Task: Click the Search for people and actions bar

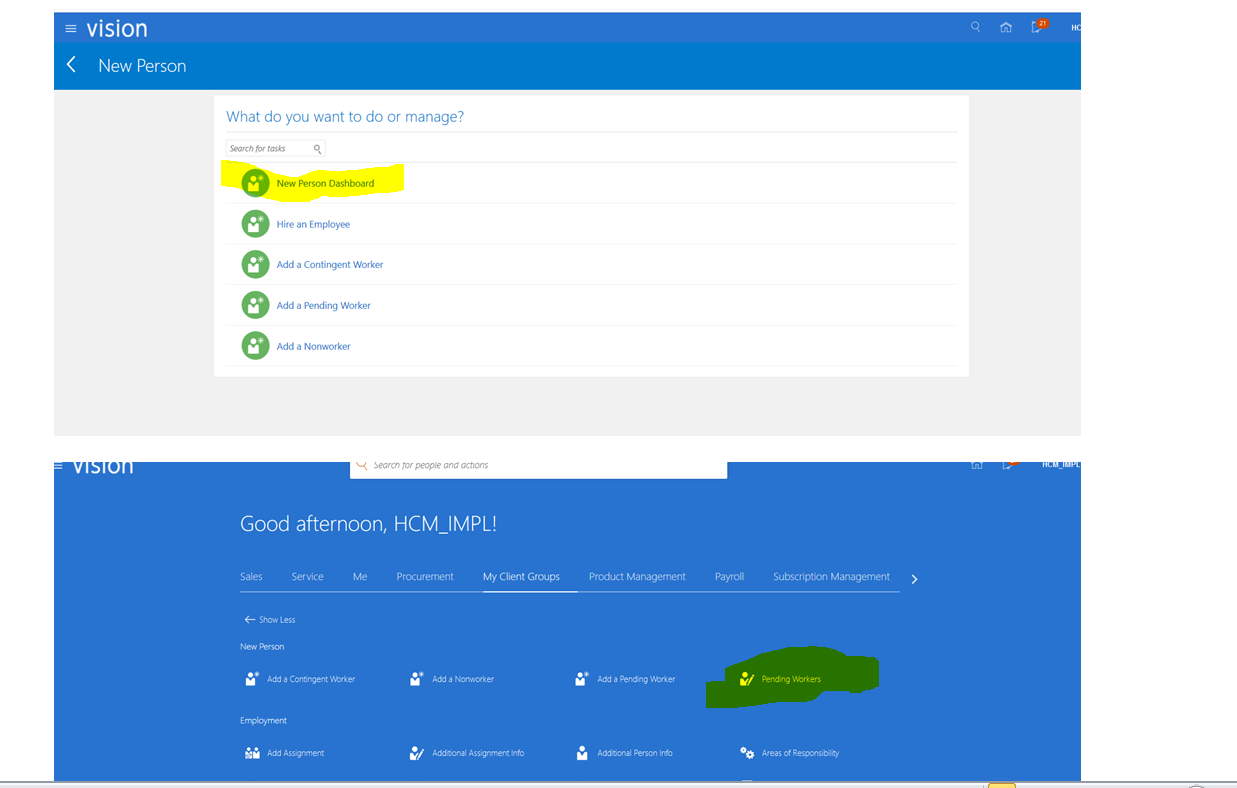Action: pyautogui.click(x=538, y=464)
